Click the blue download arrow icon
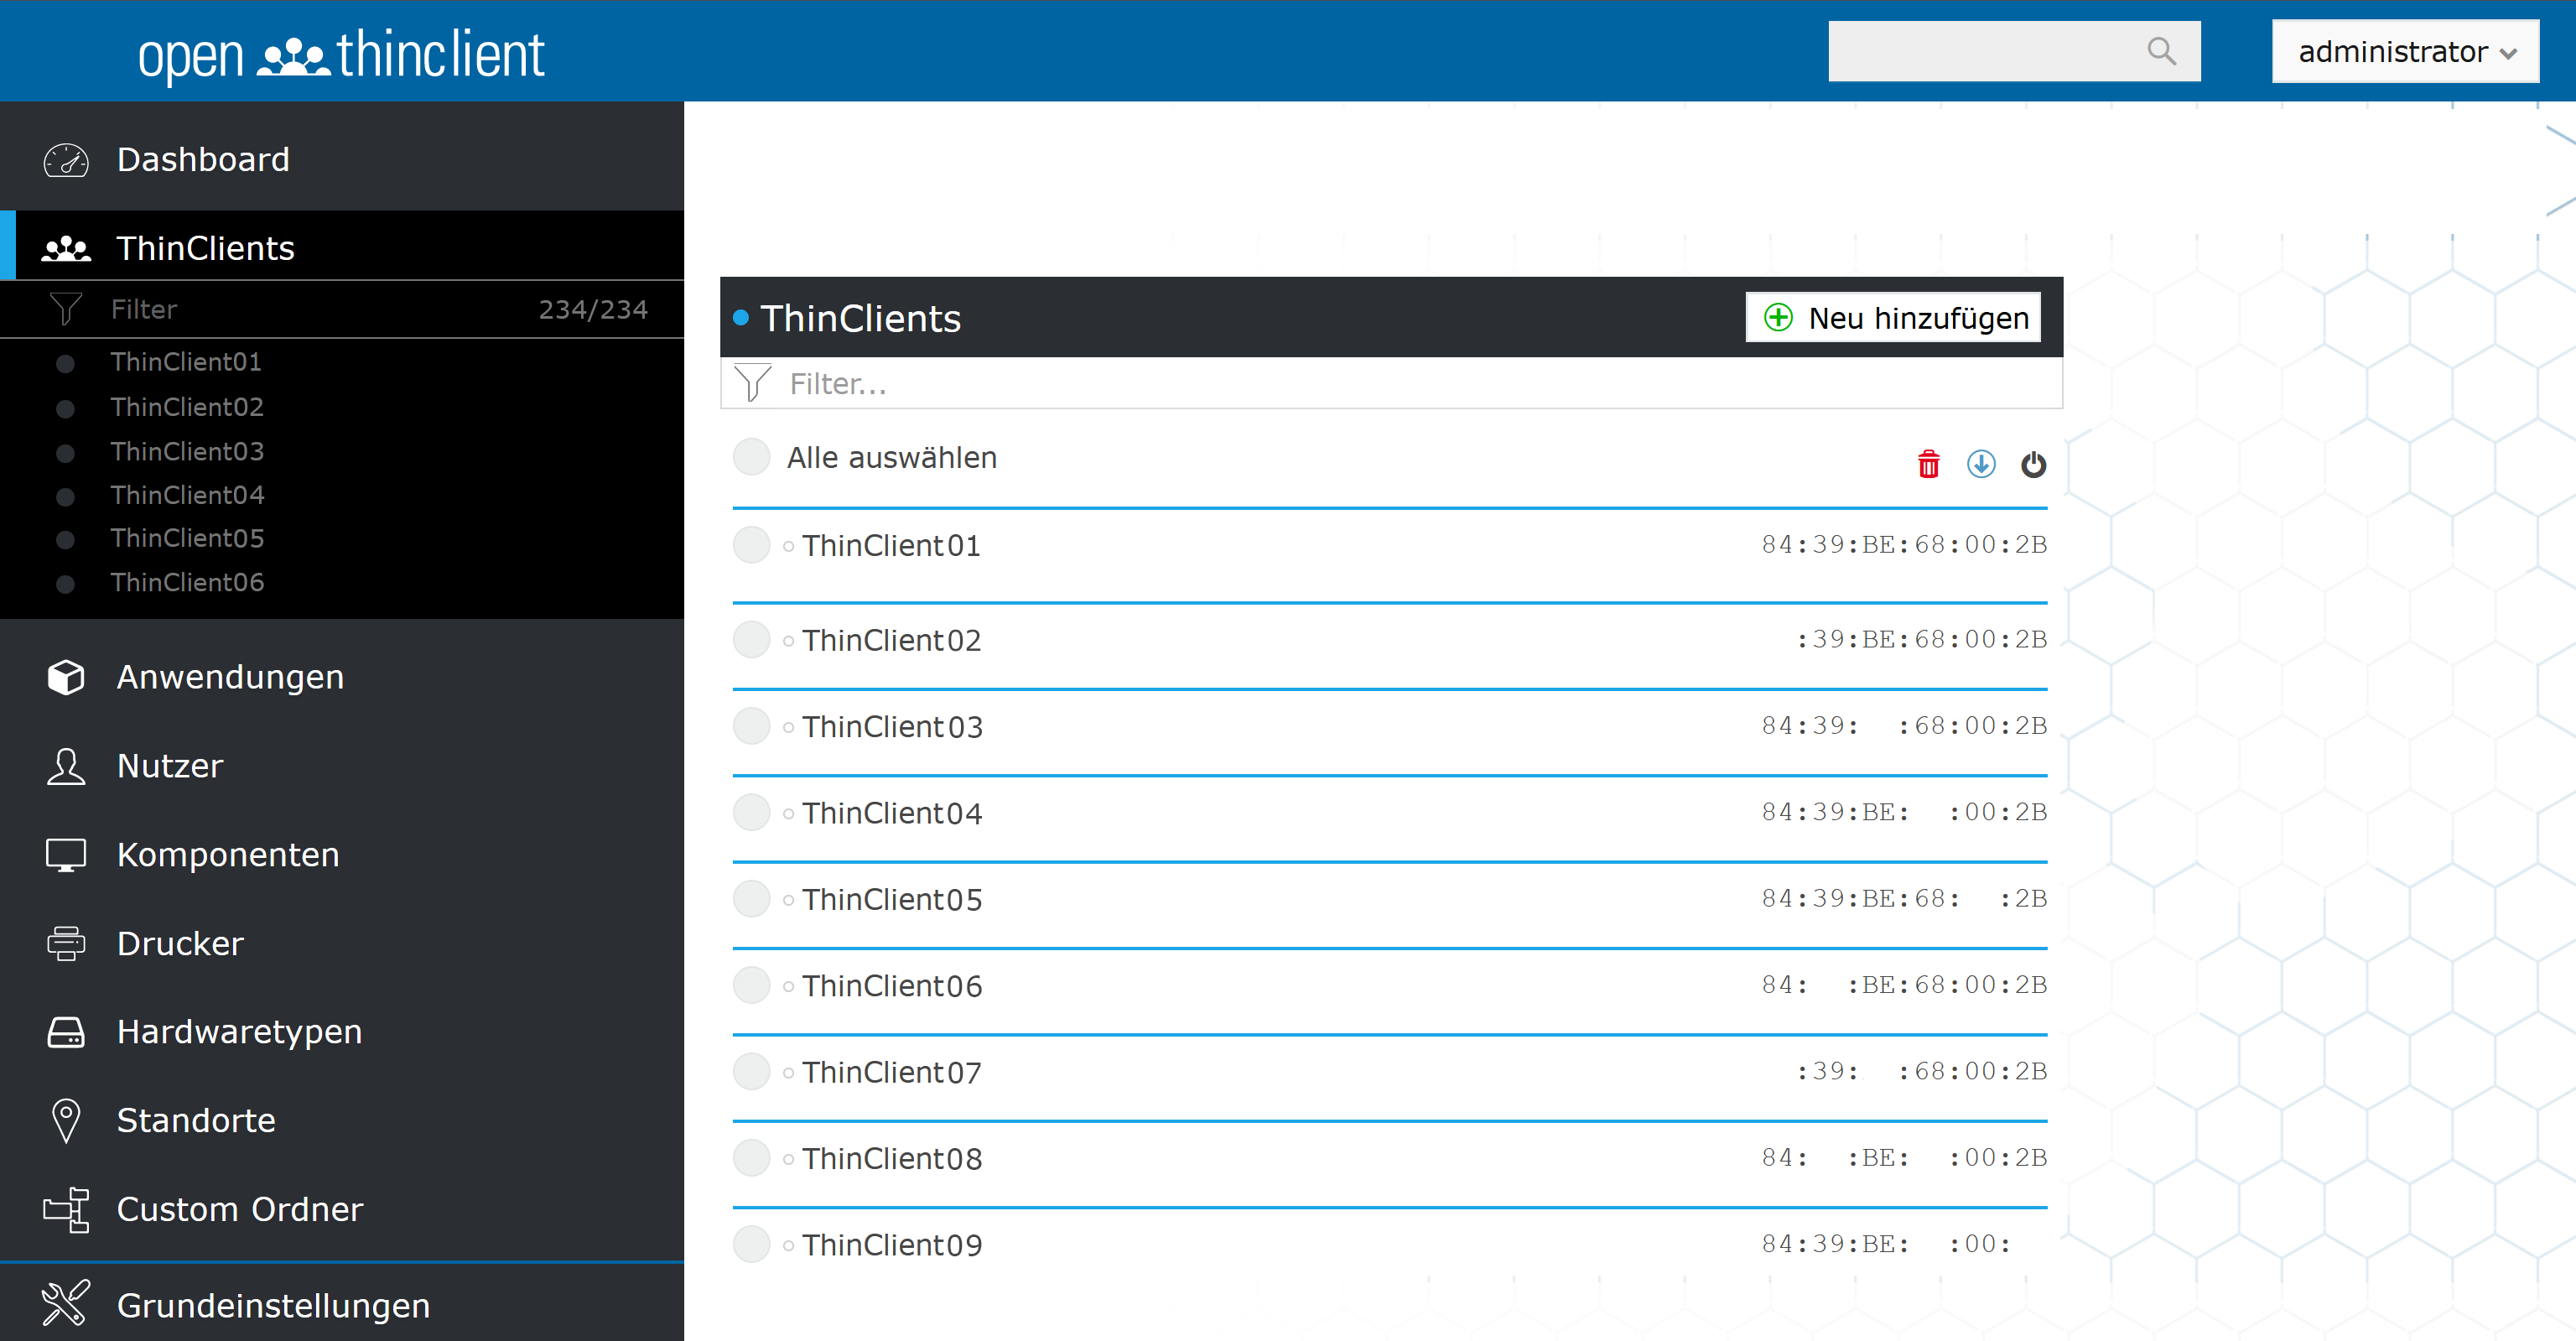The image size is (2576, 1341). (x=1981, y=464)
